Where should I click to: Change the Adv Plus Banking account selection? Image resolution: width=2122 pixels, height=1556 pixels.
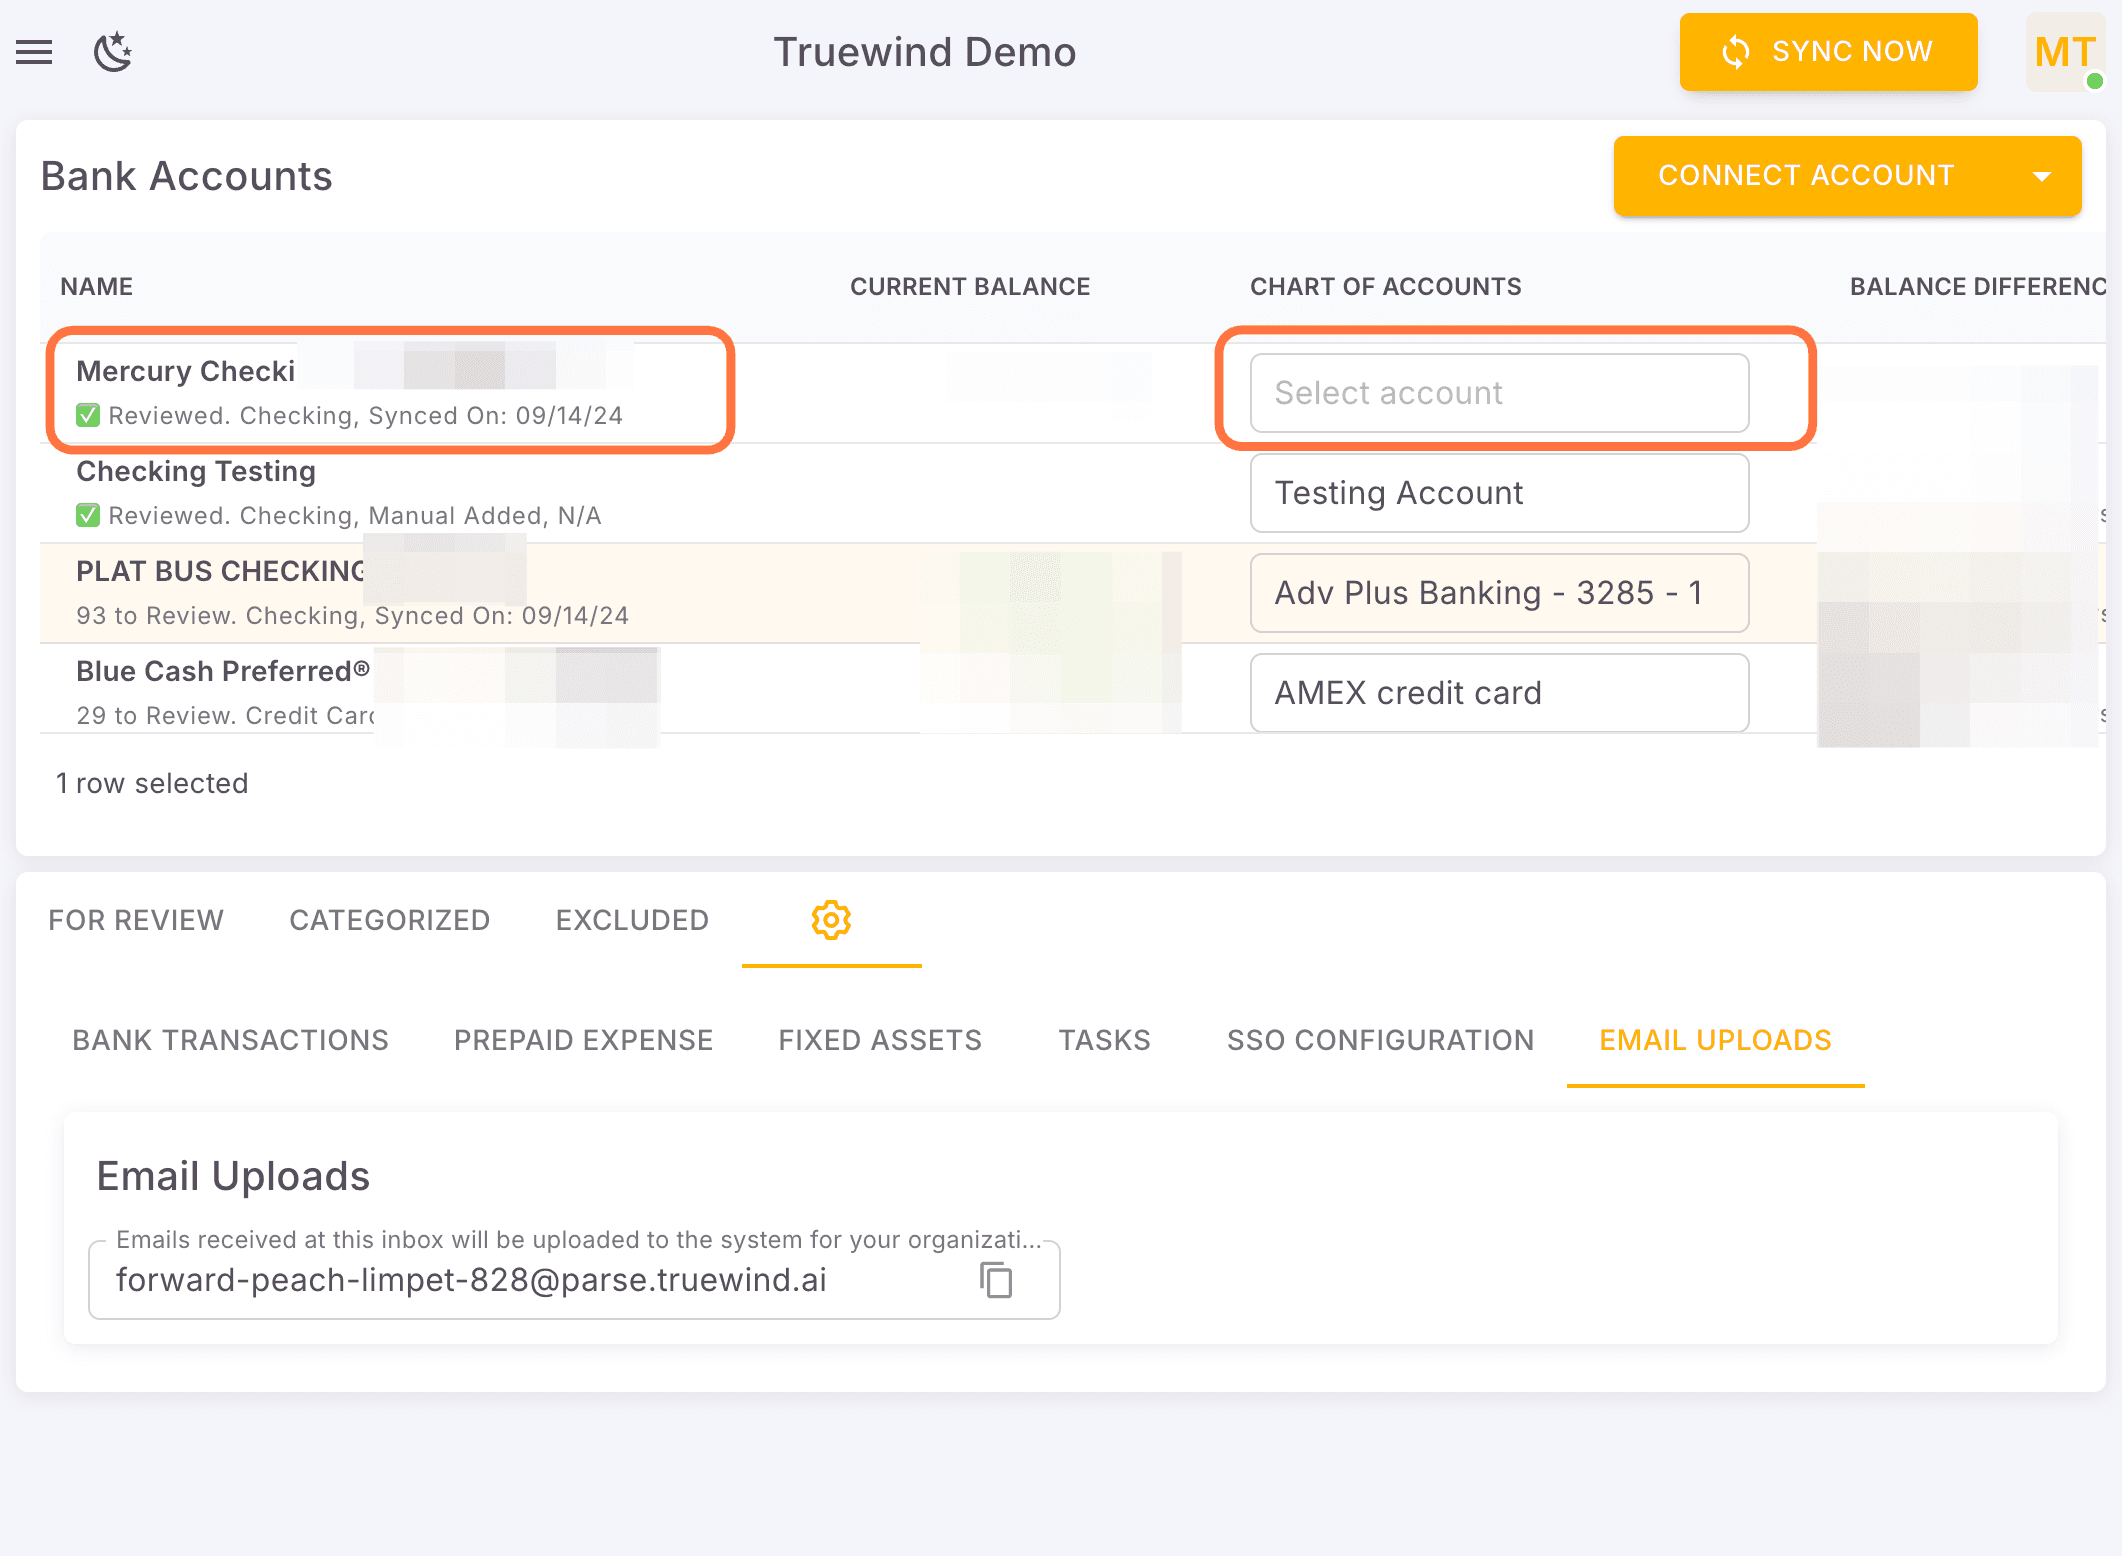tap(1498, 592)
